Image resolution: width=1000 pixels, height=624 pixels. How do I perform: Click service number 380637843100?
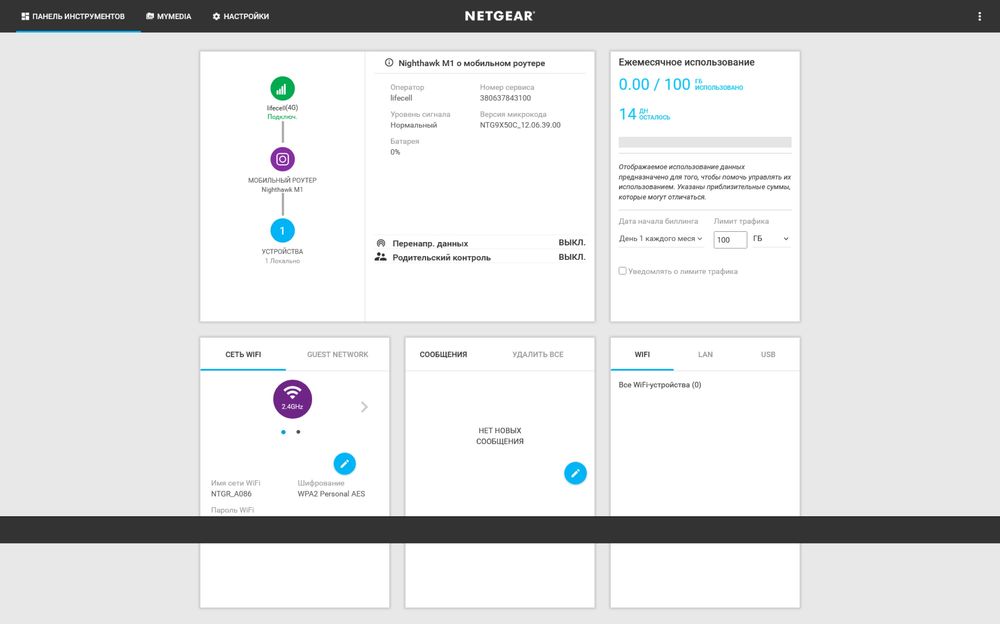pos(505,98)
